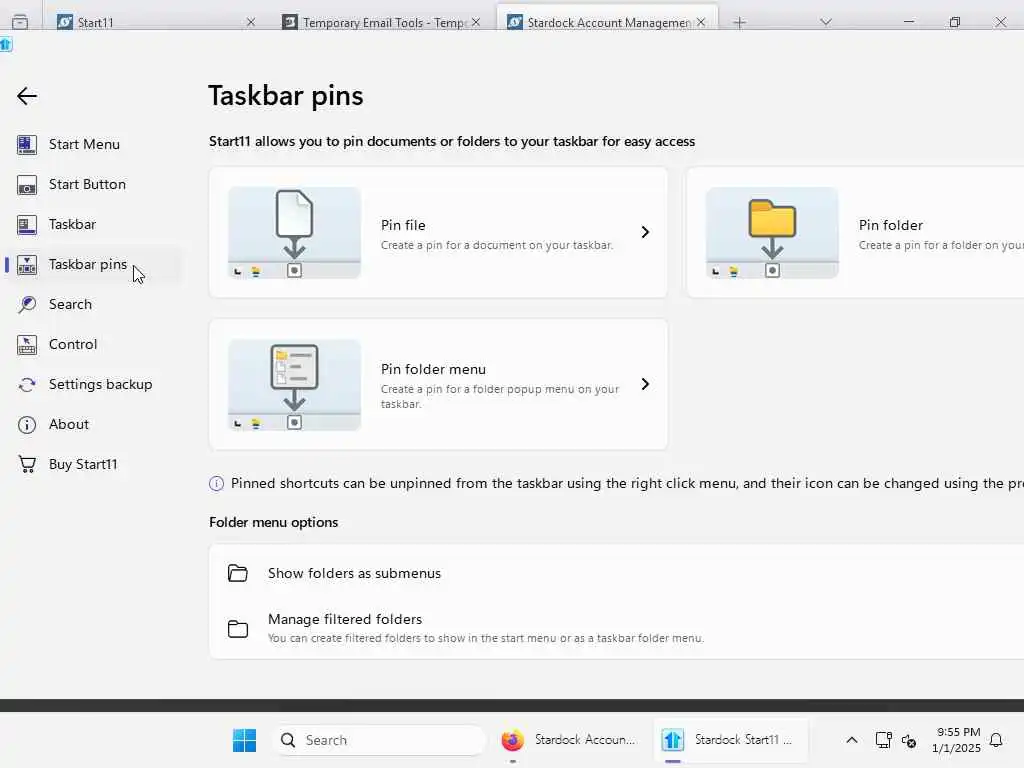Click the Control sidebar icon

coord(27,345)
